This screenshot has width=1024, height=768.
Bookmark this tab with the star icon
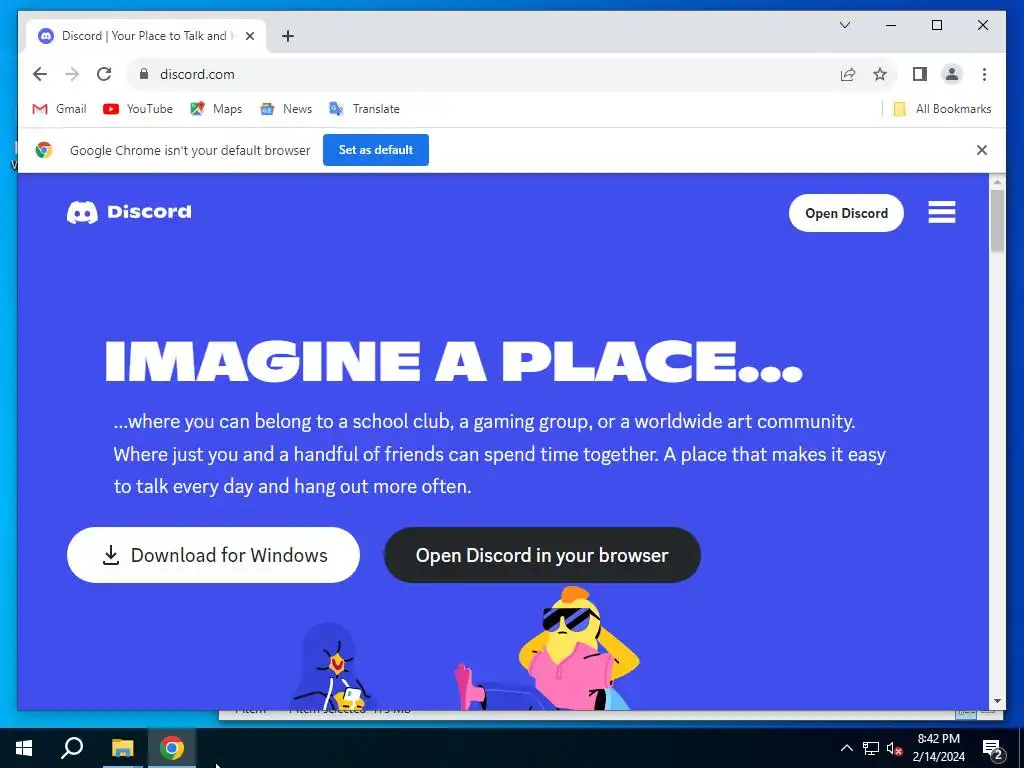[880, 74]
